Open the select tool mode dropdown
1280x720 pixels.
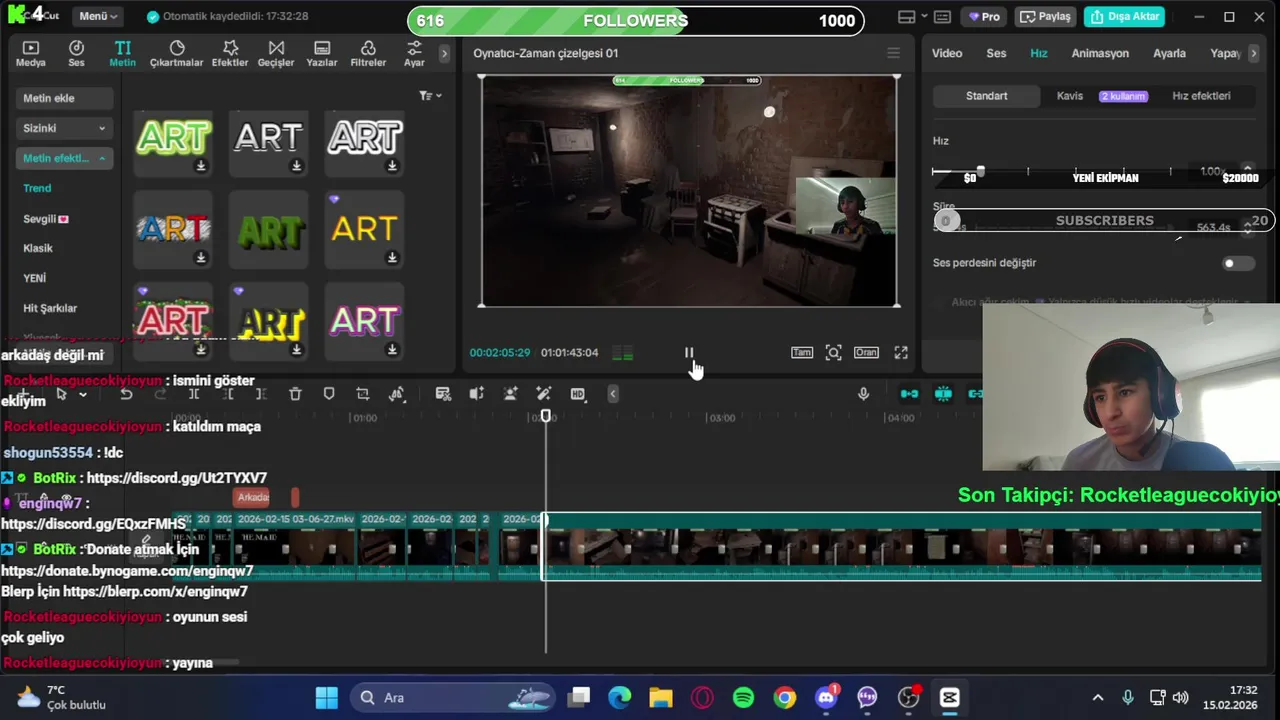tap(82, 394)
